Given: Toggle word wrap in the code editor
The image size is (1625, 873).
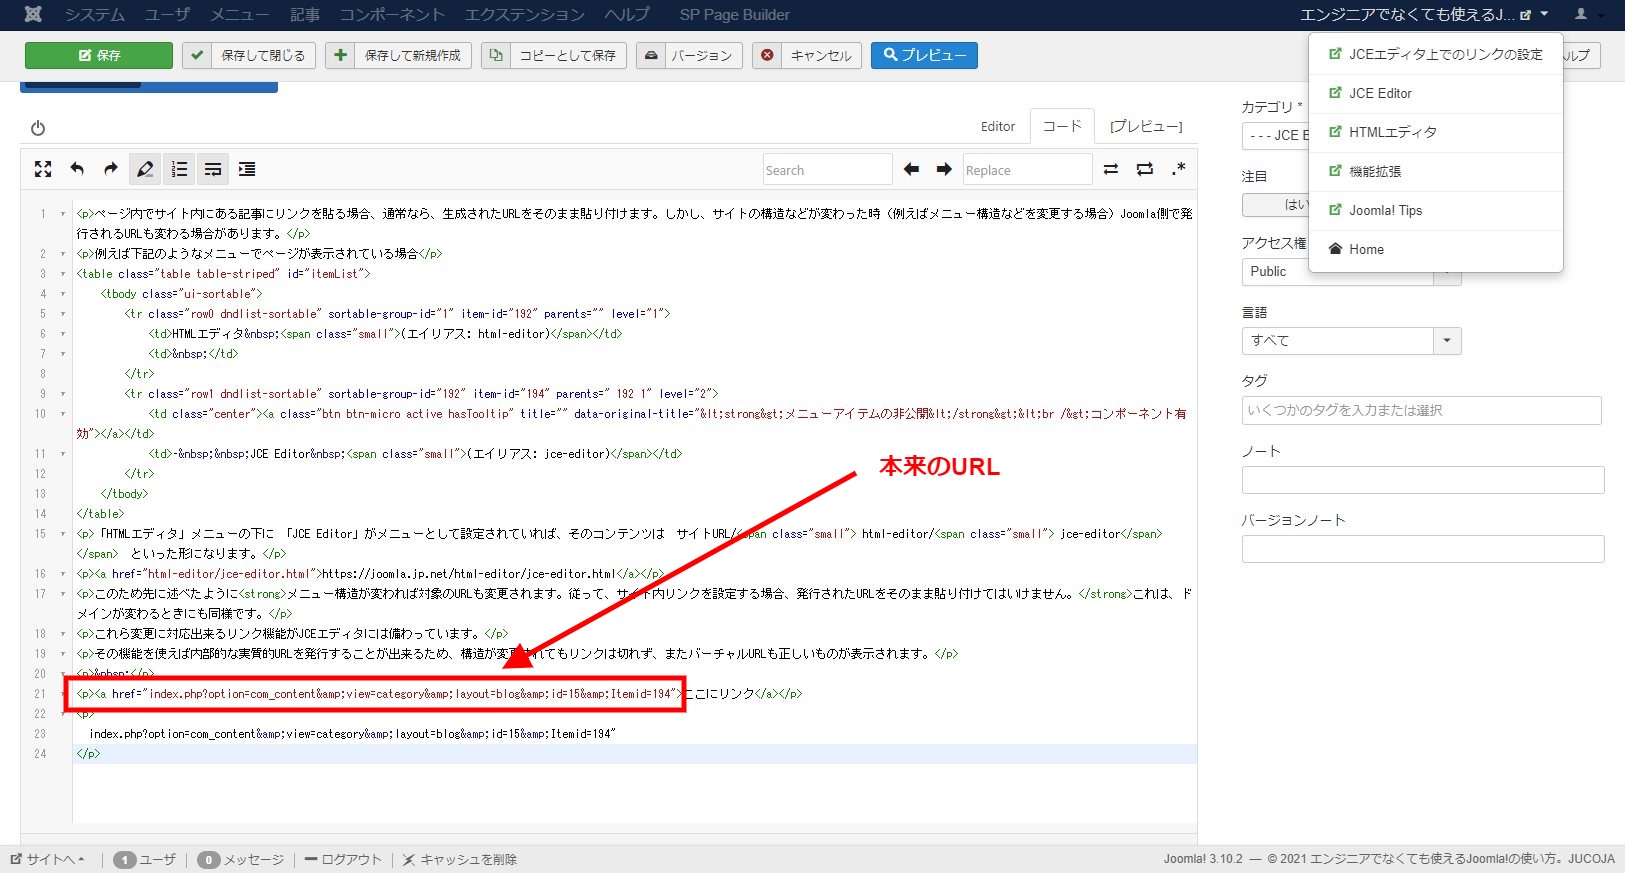Looking at the screenshot, I should [213, 170].
